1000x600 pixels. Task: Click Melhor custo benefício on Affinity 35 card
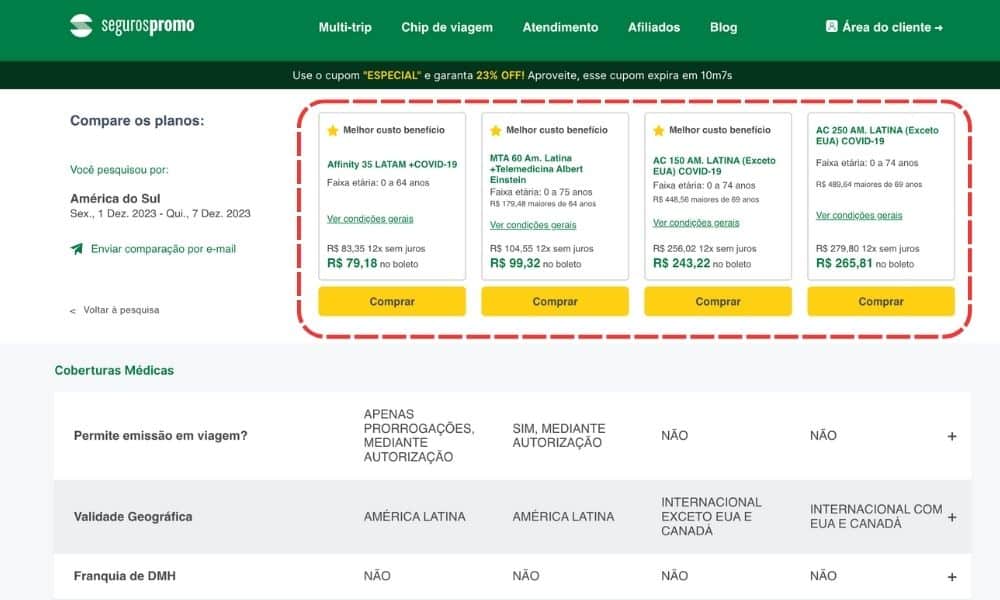pyautogui.click(x=393, y=130)
